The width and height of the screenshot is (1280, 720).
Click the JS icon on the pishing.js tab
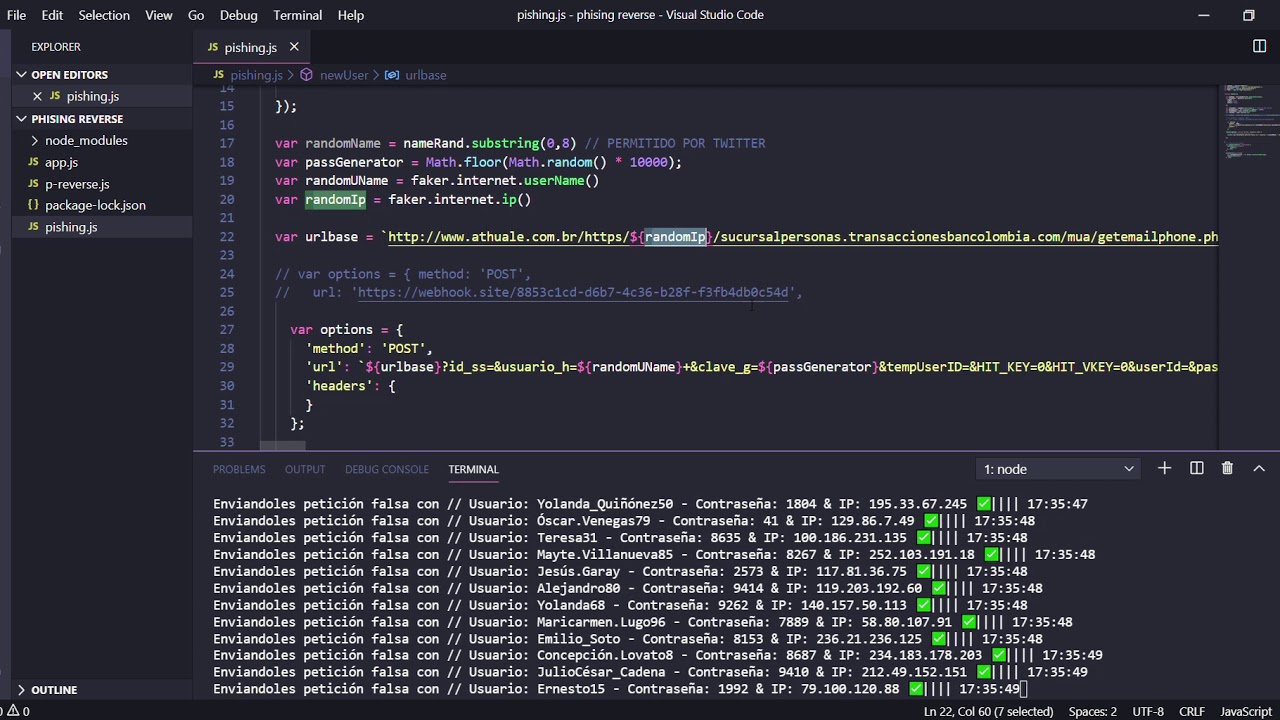213,47
